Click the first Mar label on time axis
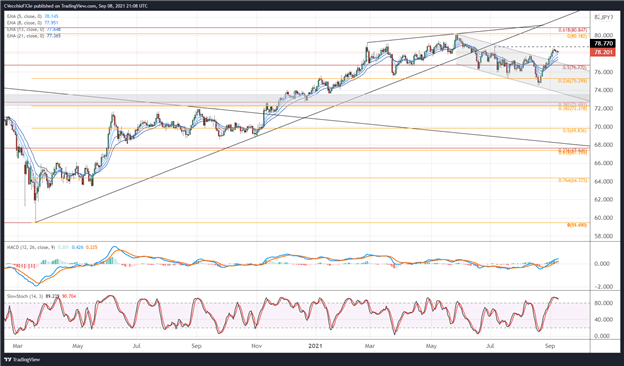This screenshot has height=366, width=624. [17, 346]
